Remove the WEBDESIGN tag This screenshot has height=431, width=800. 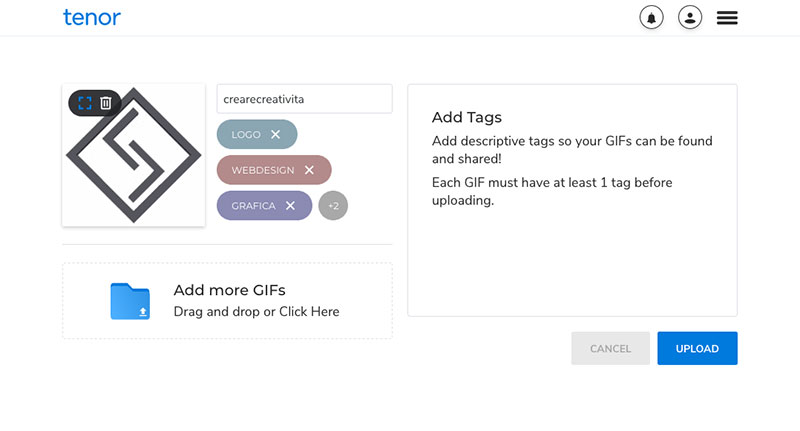[x=309, y=170]
